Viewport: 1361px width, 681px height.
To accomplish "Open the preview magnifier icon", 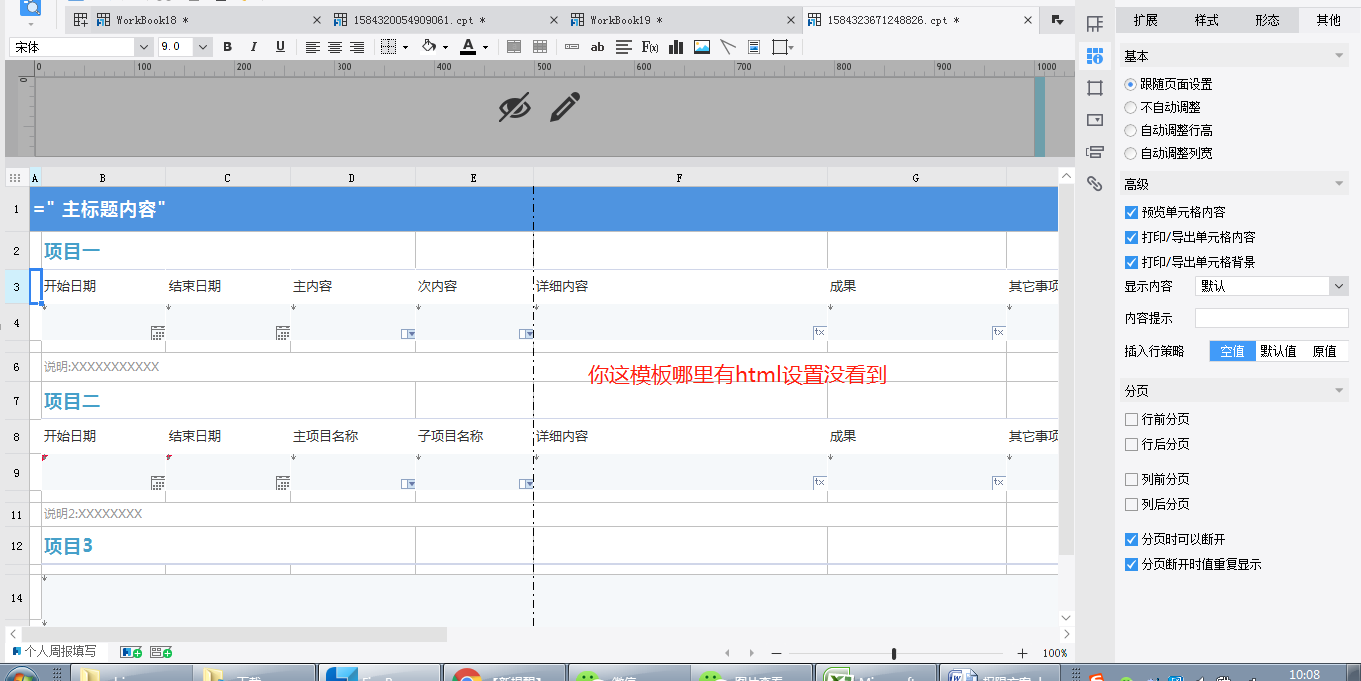I will coord(30,9).
